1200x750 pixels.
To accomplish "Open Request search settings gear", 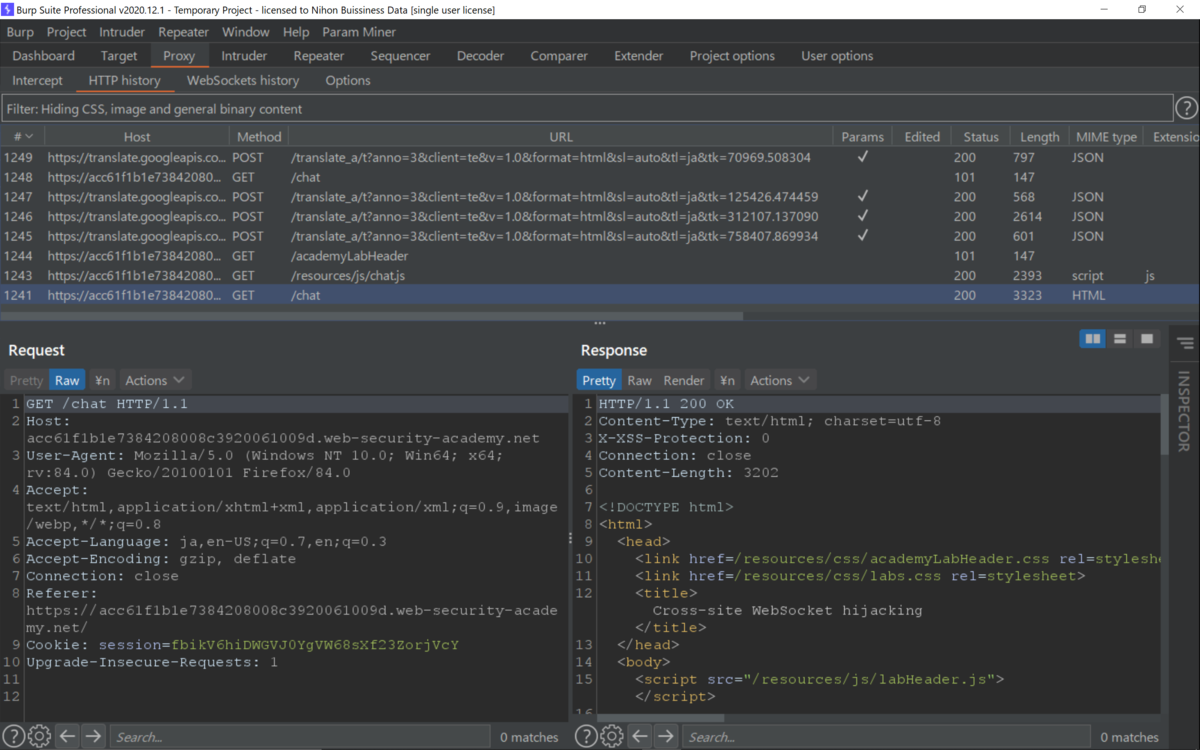I will tap(39, 737).
